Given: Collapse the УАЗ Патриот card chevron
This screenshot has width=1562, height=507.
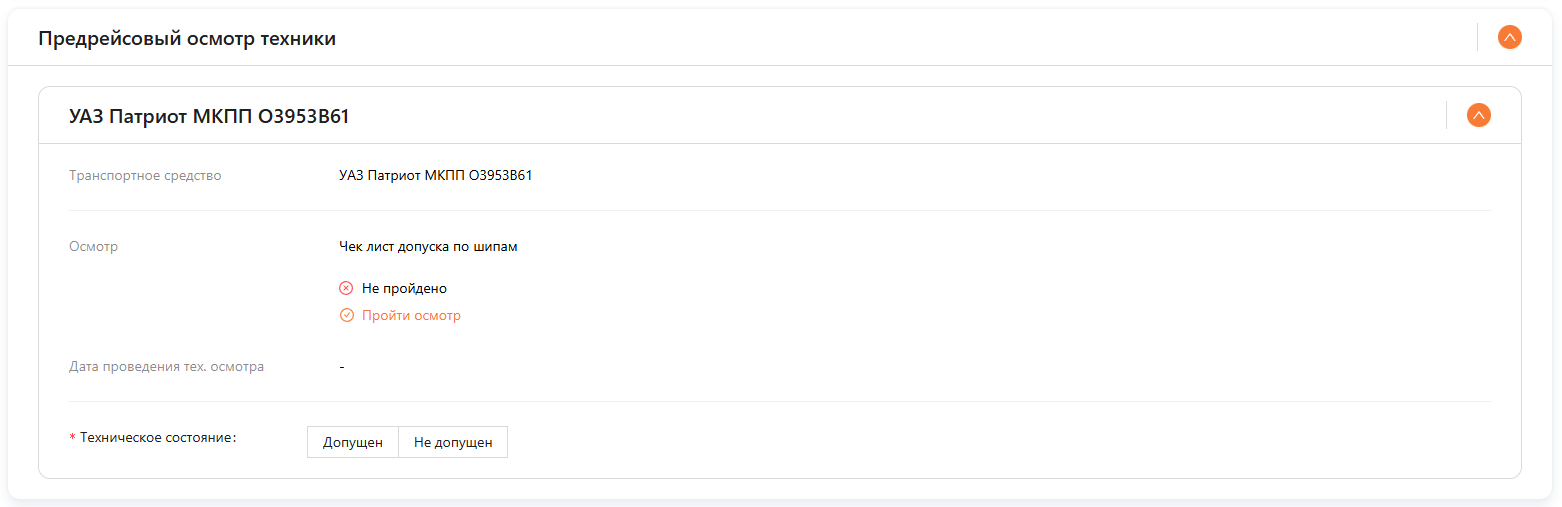Looking at the screenshot, I should point(1478,115).
